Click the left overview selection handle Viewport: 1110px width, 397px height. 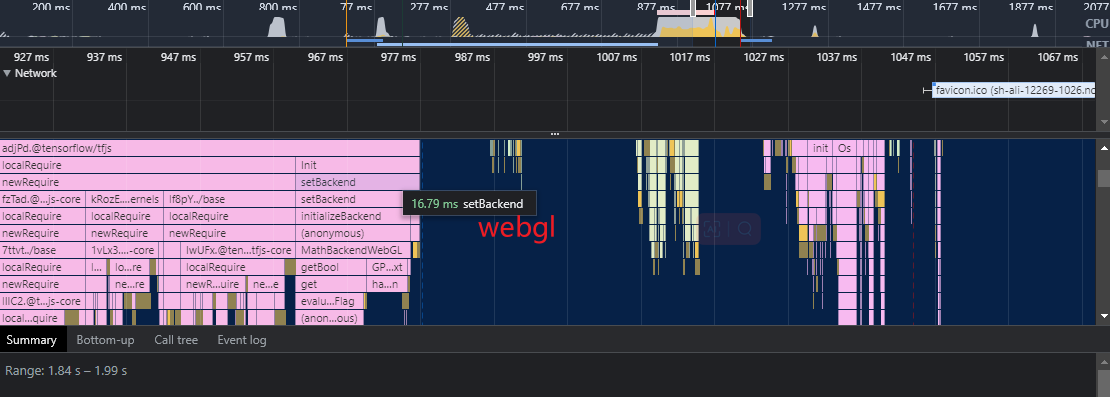pos(693,8)
